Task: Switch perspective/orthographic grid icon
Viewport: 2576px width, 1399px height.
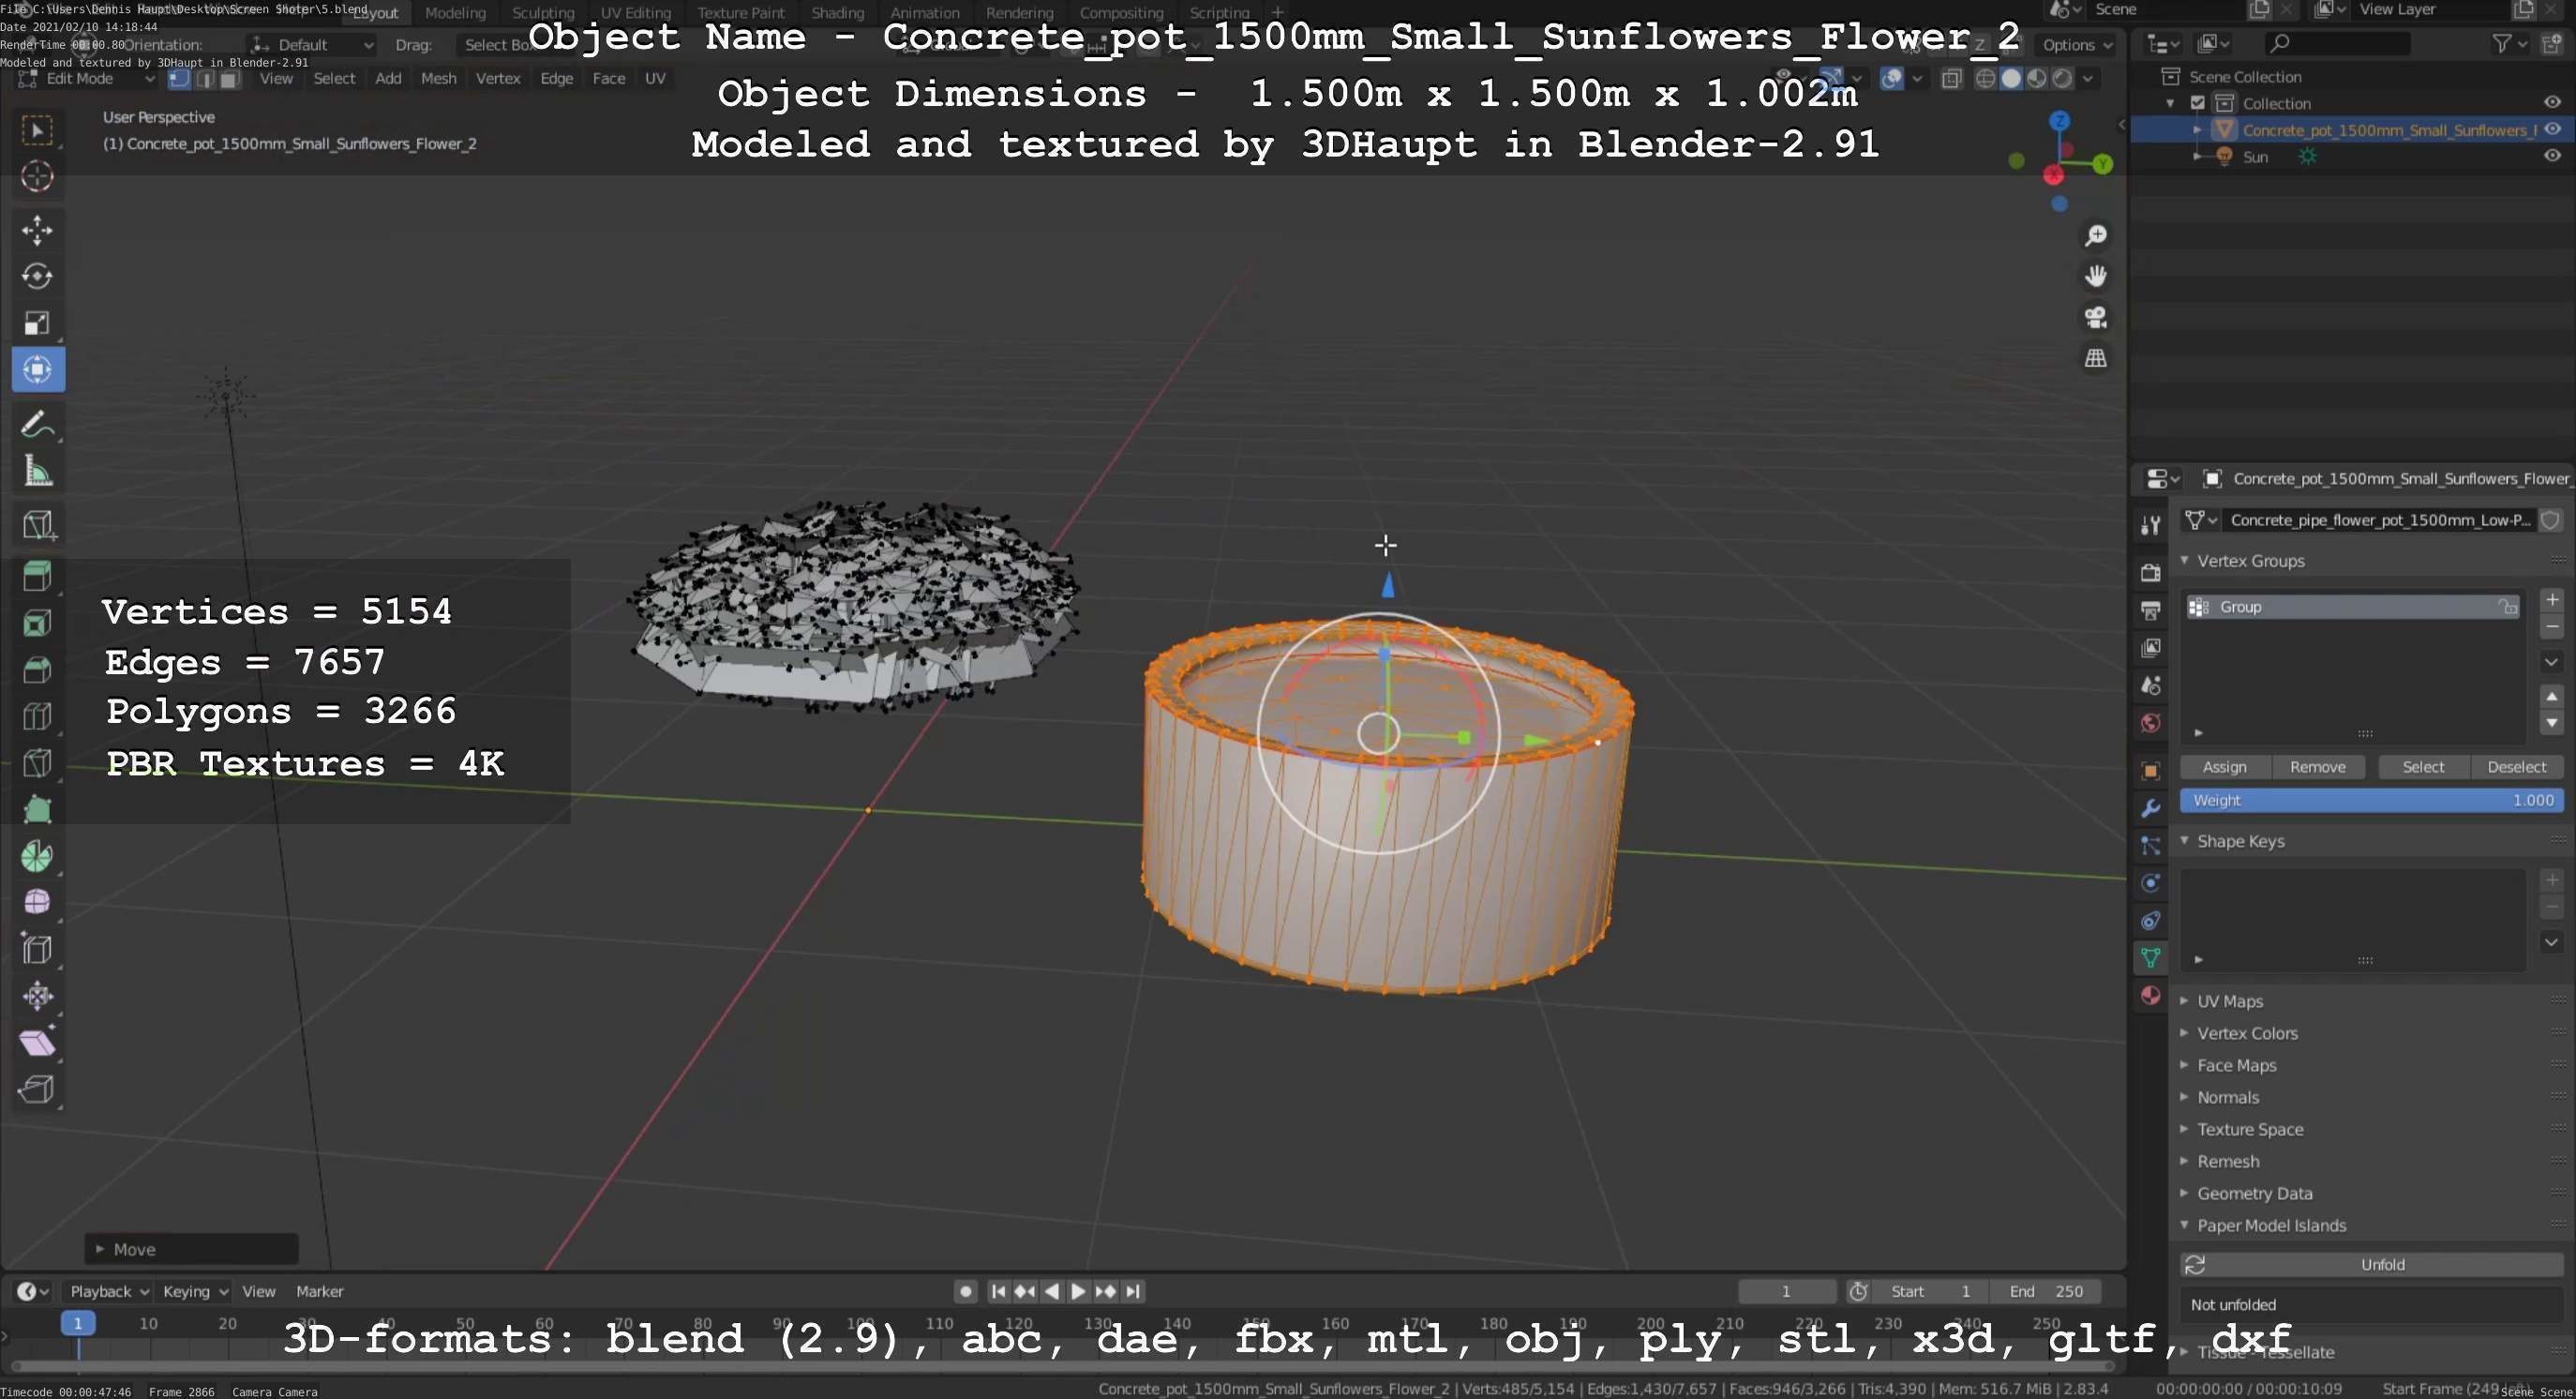Action: [x=2096, y=358]
